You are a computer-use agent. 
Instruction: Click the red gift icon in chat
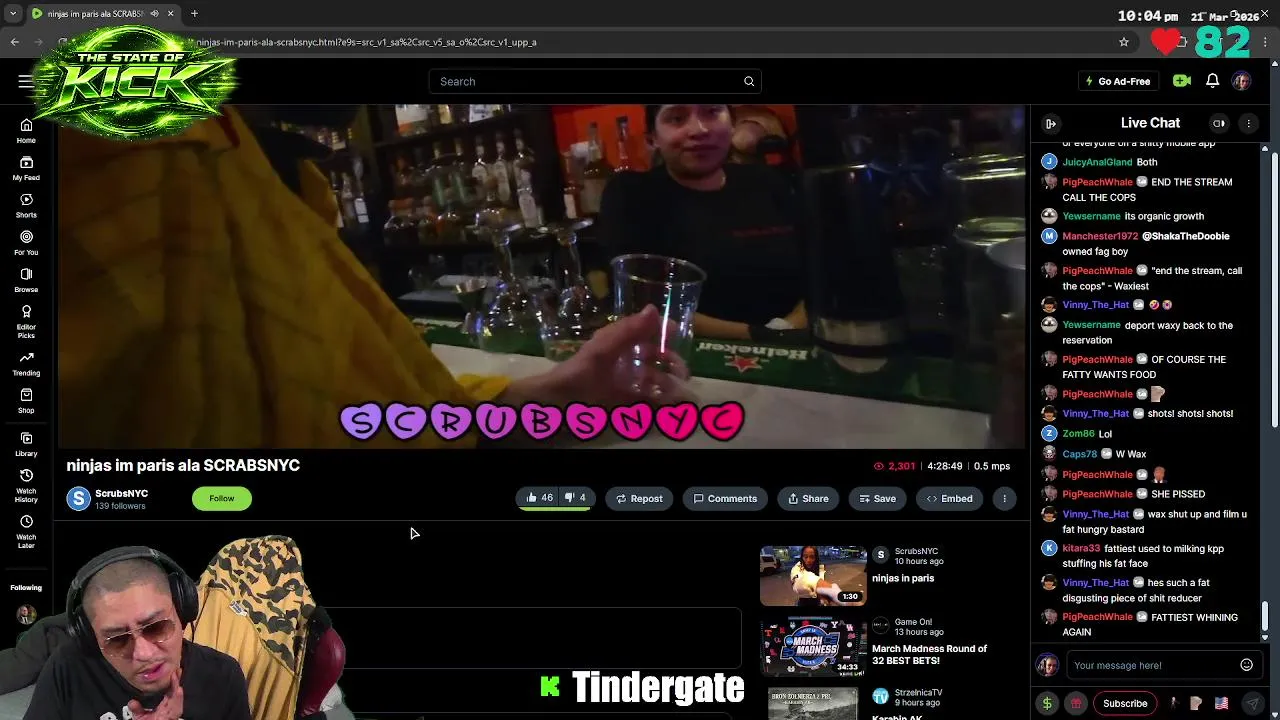pyautogui.click(x=1076, y=703)
